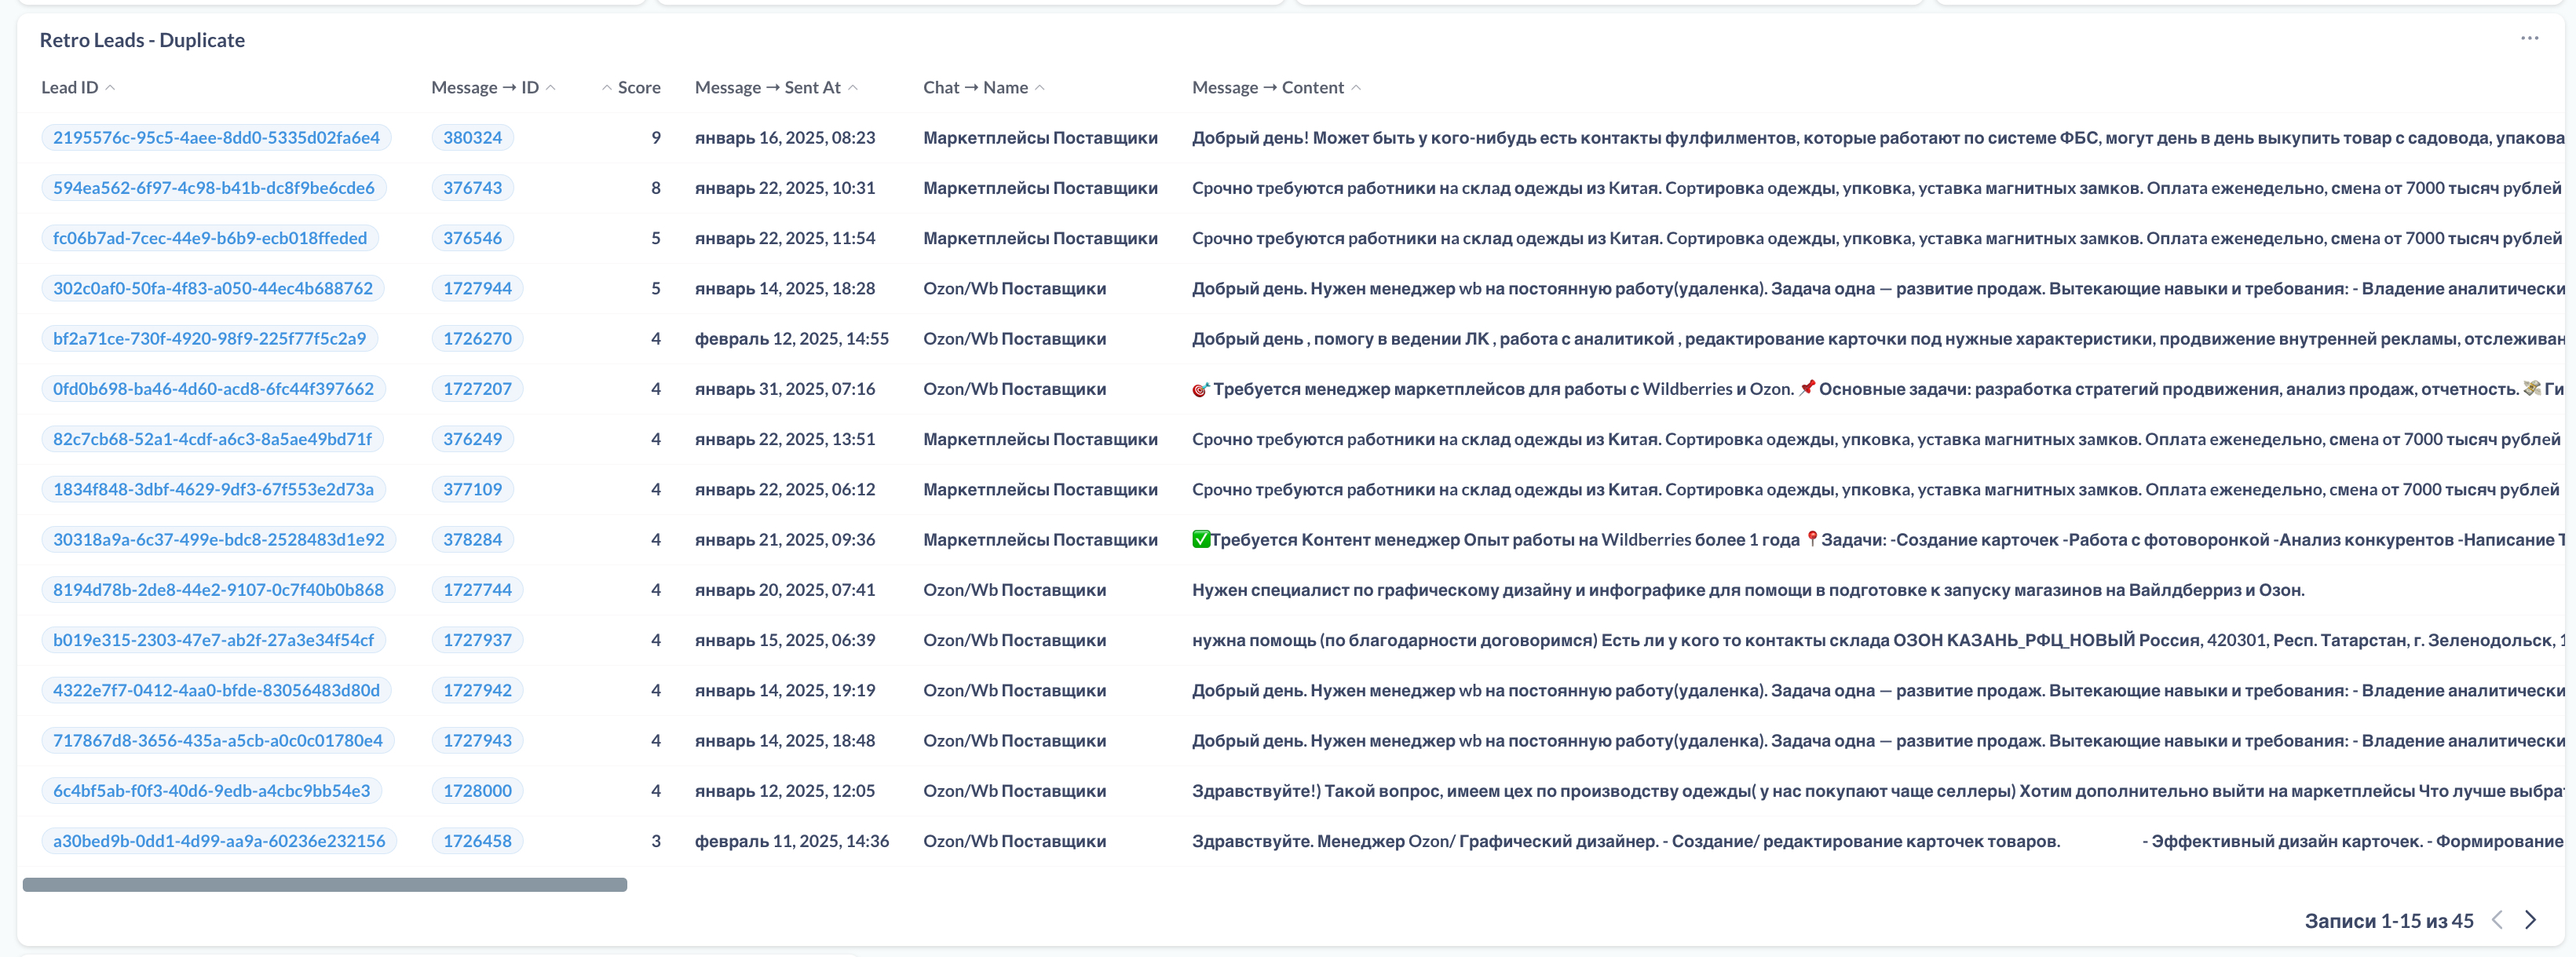
Task: Go to previous page of records
Action: pos(2497,920)
